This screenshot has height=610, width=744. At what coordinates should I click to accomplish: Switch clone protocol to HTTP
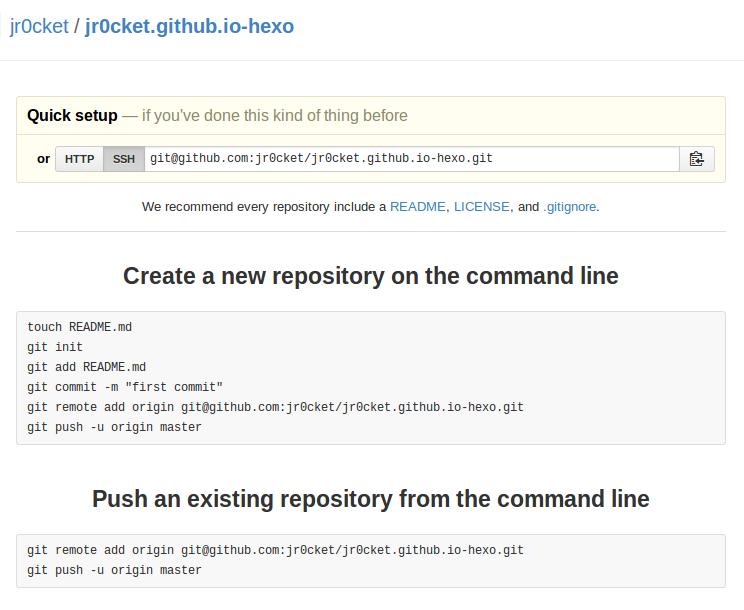79,159
